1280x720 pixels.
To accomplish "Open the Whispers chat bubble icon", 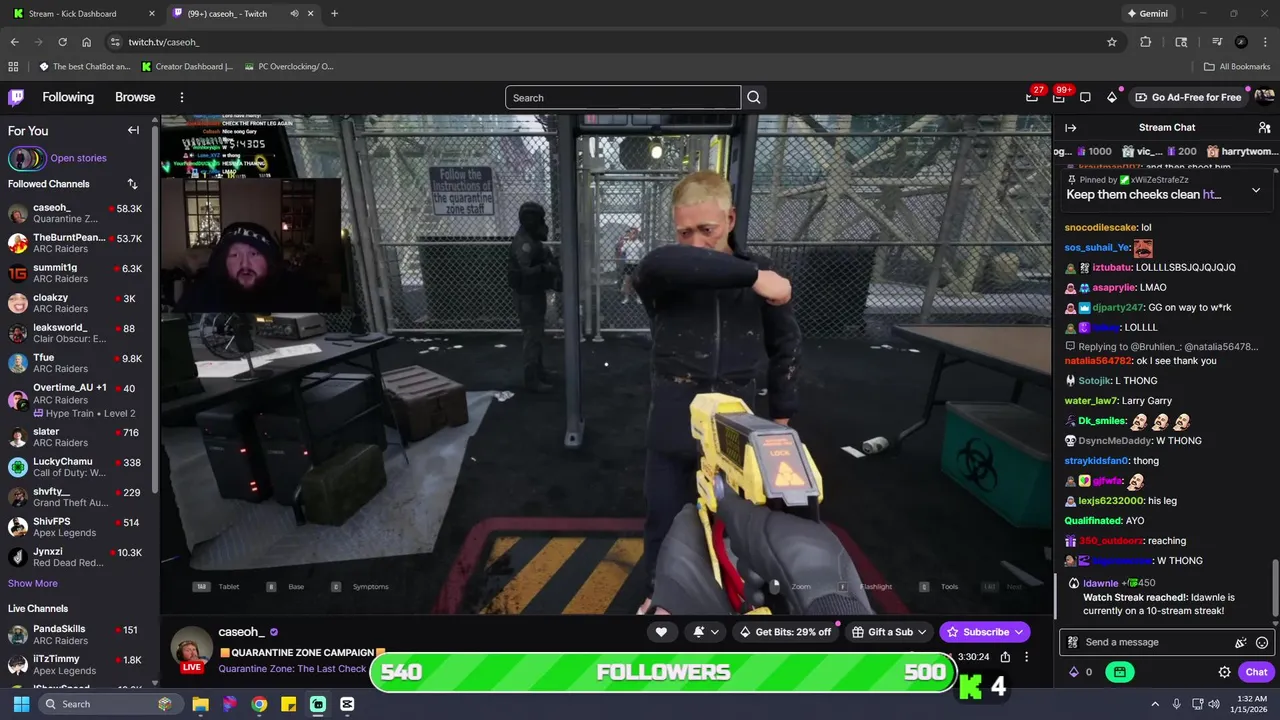I will coord(1085,97).
